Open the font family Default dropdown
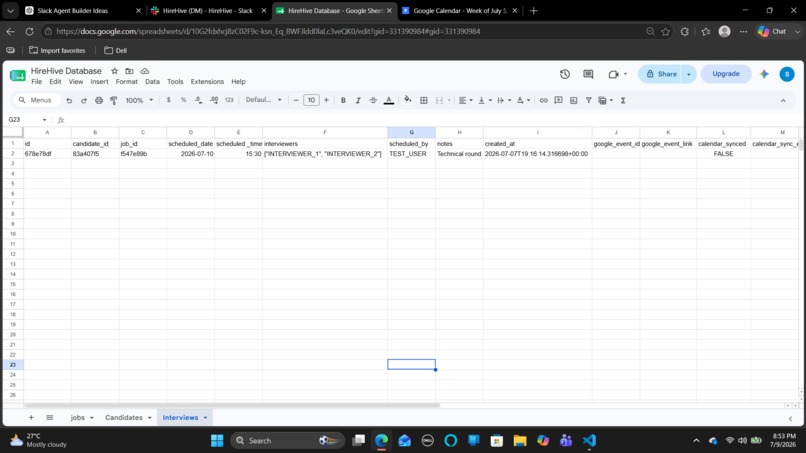Screen dimensions: 806x453 click(263, 100)
